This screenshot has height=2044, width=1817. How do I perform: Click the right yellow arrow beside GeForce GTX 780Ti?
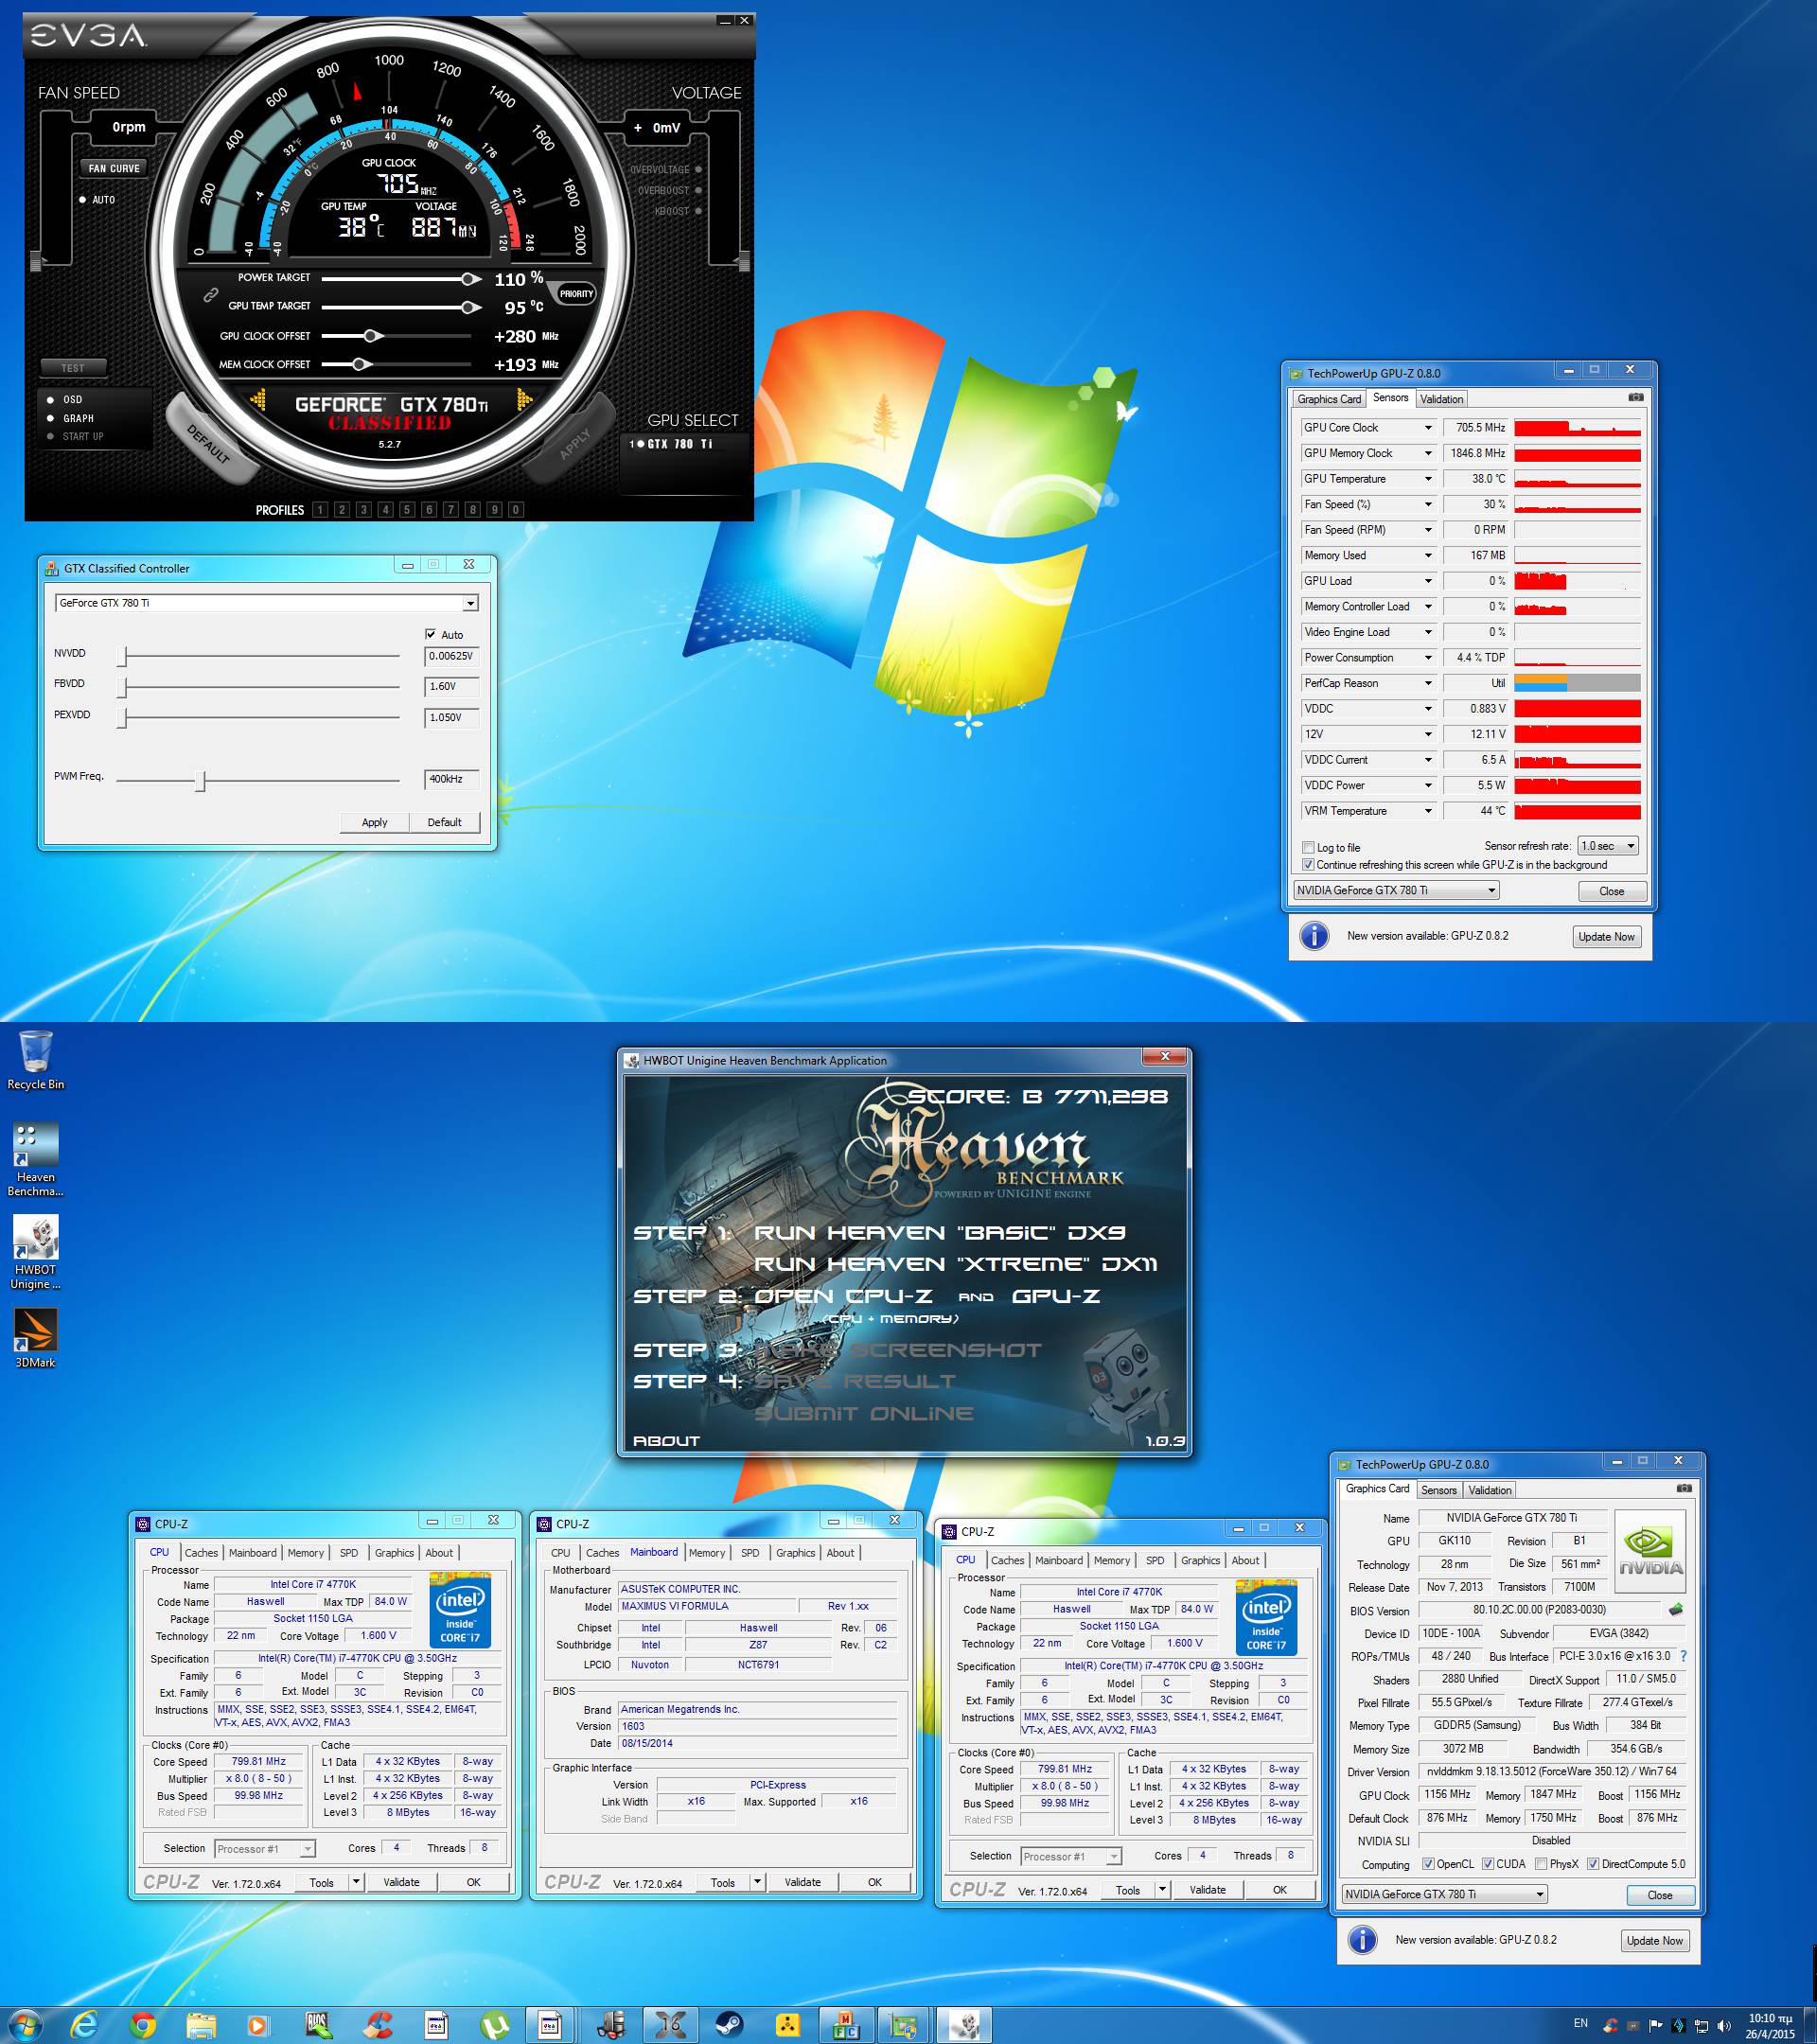pos(524,401)
